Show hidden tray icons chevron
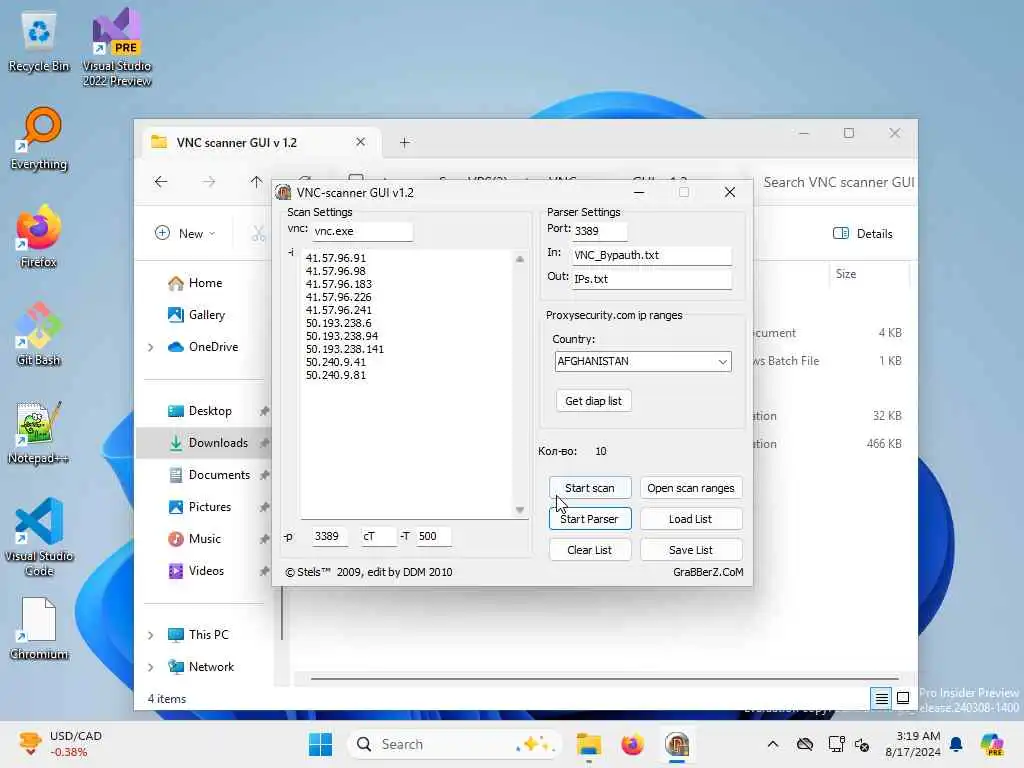The image size is (1024, 768). coord(773,744)
